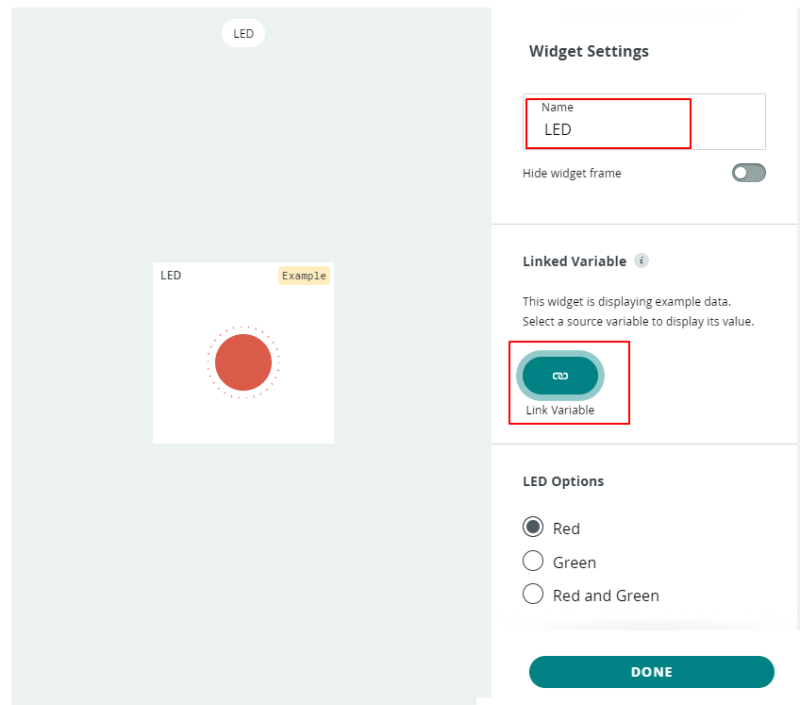The image size is (800, 705).
Task: Click the LED title in widget preview
Action: tap(170, 275)
